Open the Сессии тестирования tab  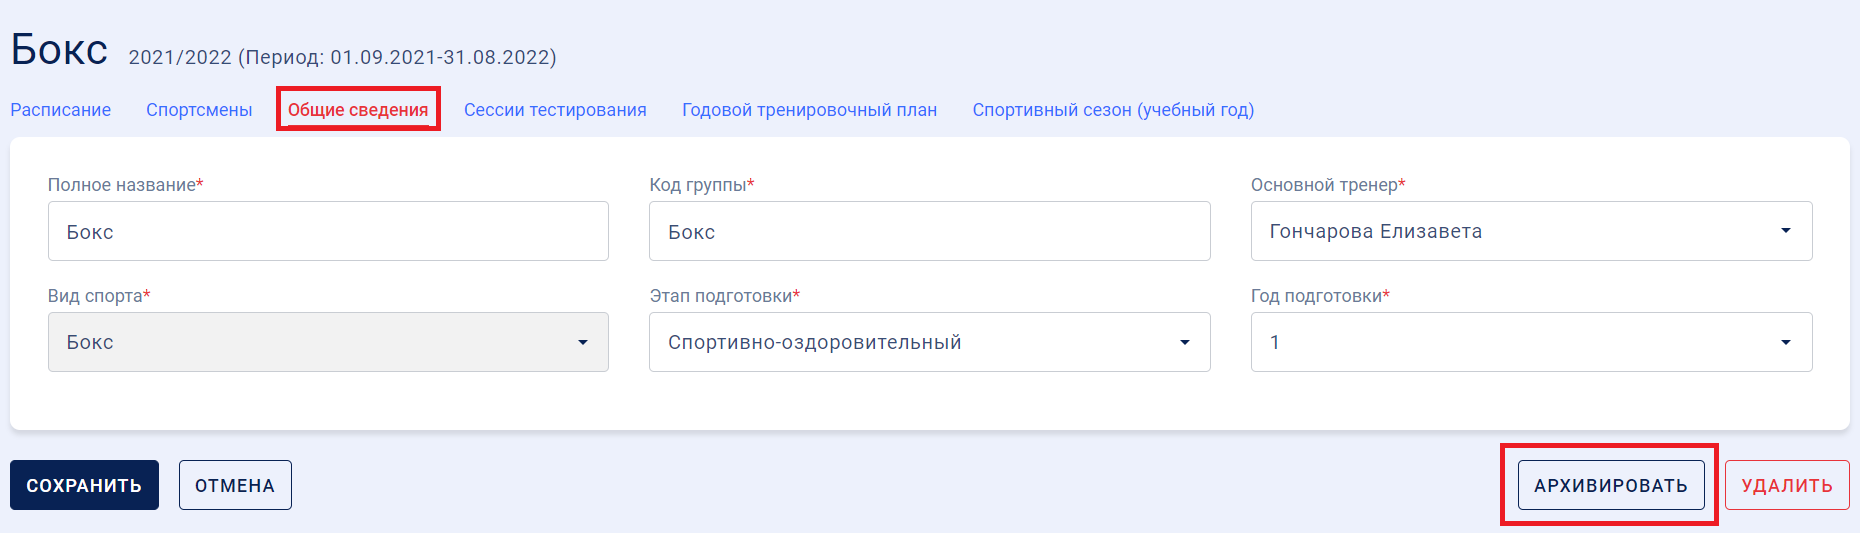555,110
